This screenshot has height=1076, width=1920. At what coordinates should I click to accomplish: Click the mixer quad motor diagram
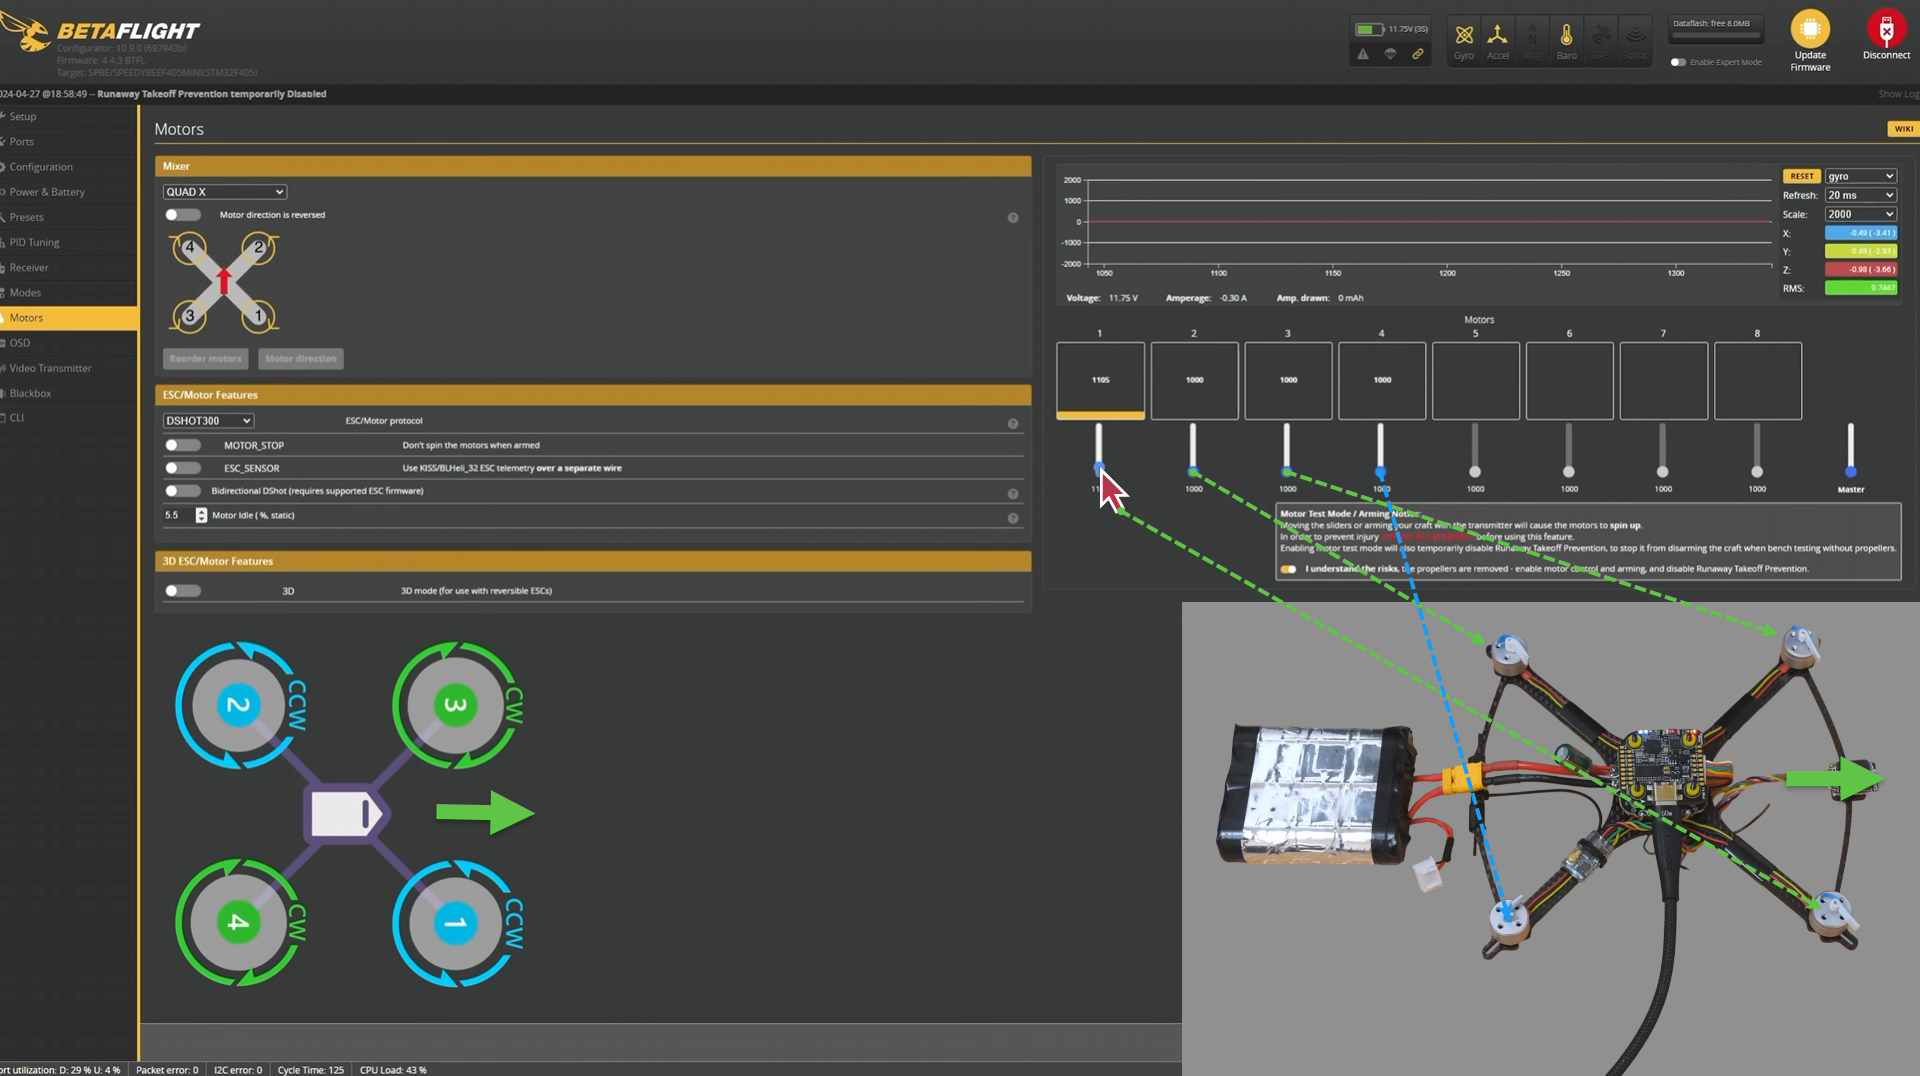224,283
